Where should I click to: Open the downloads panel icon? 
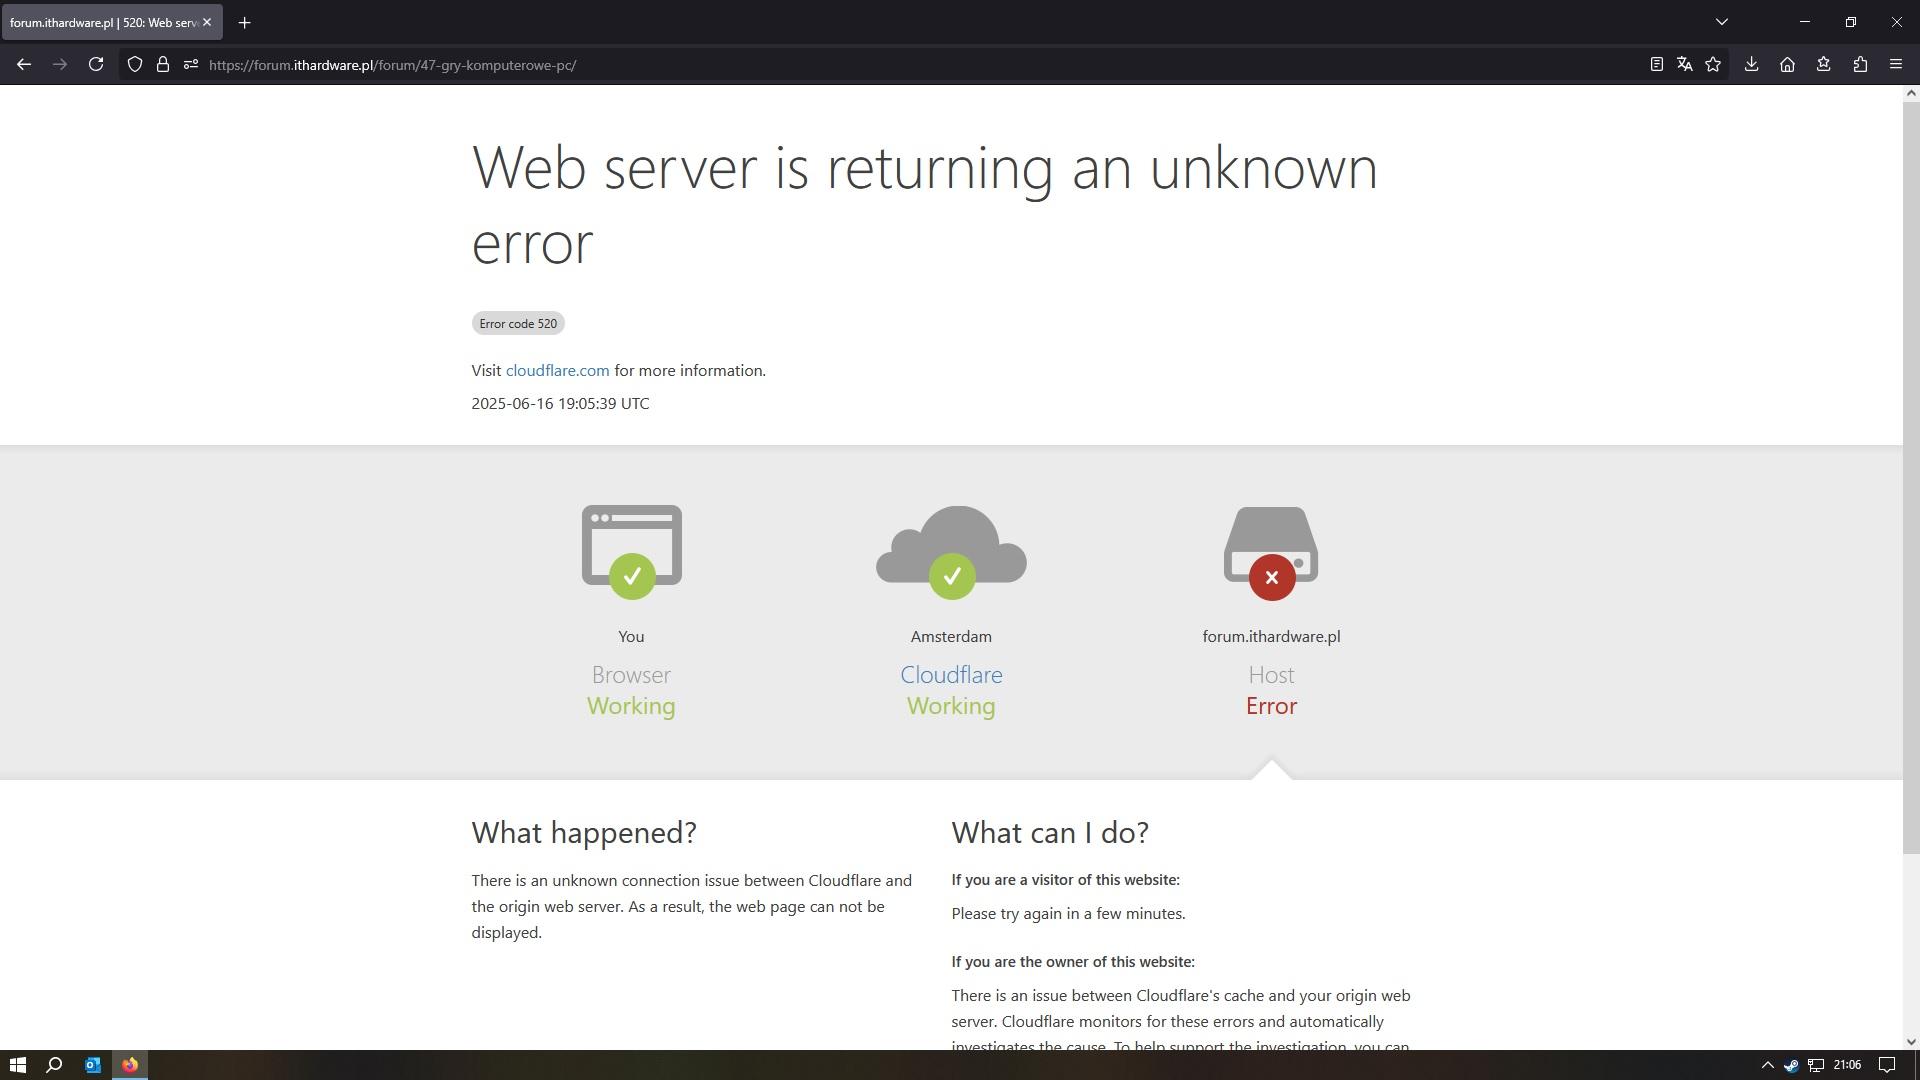(1751, 65)
